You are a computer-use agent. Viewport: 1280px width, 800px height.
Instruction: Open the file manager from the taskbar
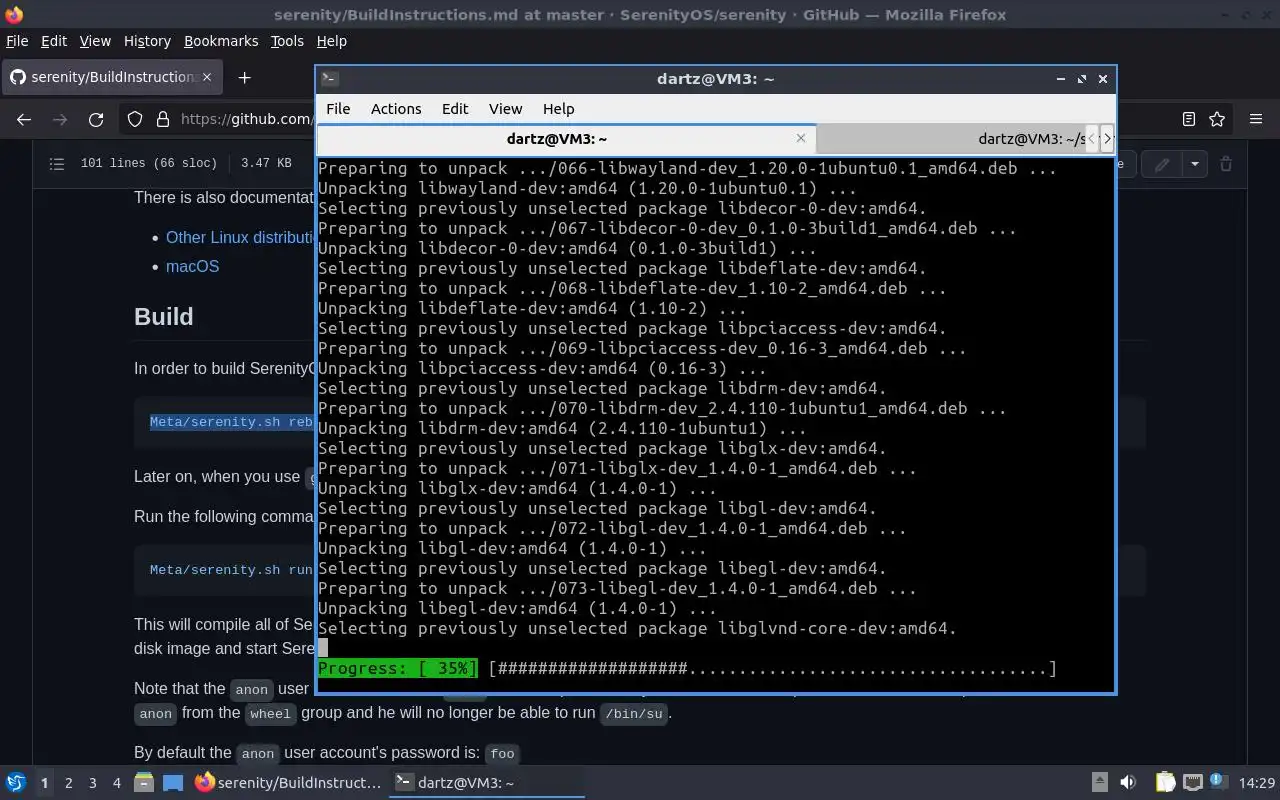coord(144,782)
